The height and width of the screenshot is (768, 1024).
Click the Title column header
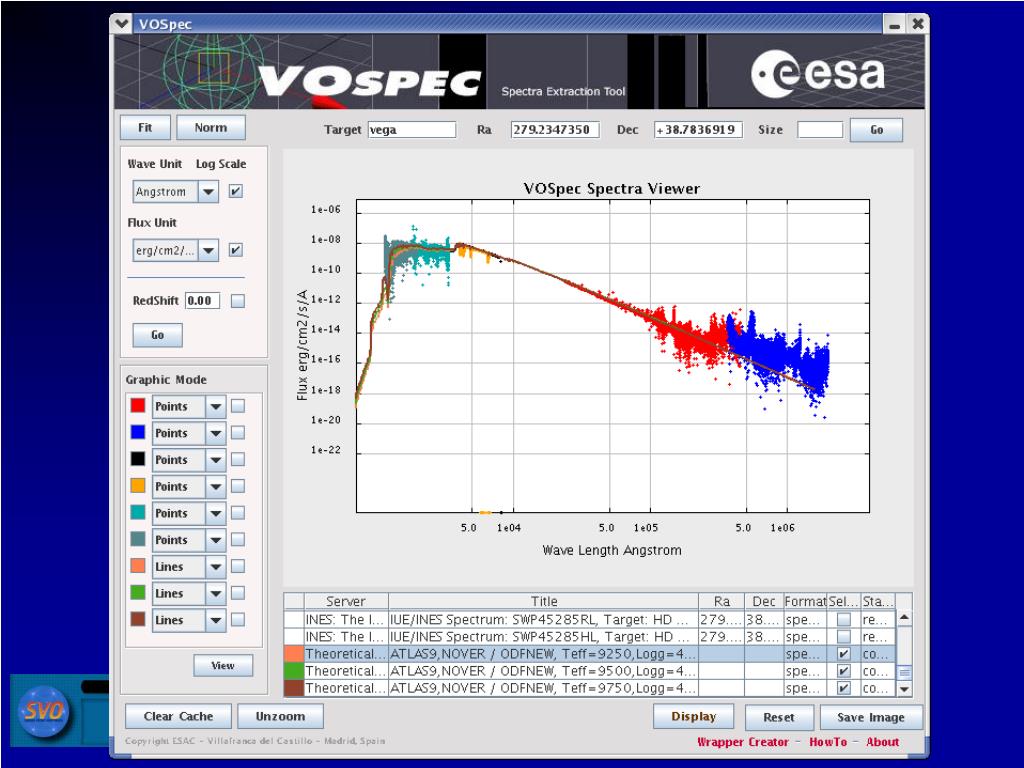click(x=543, y=601)
